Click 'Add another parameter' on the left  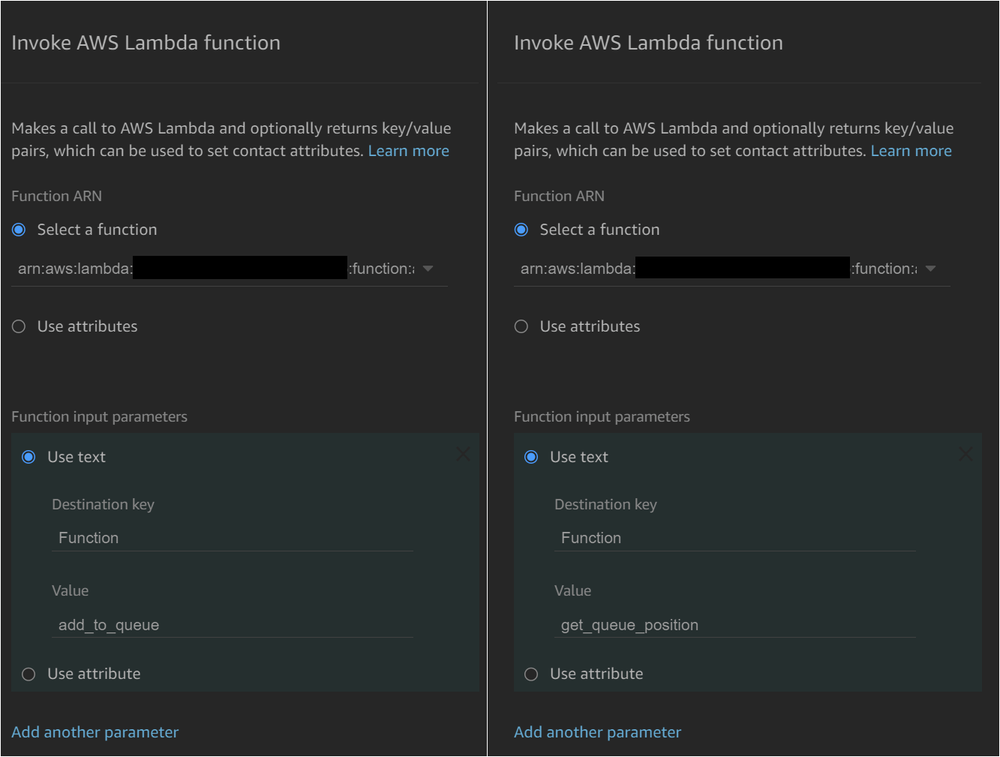point(94,731)
